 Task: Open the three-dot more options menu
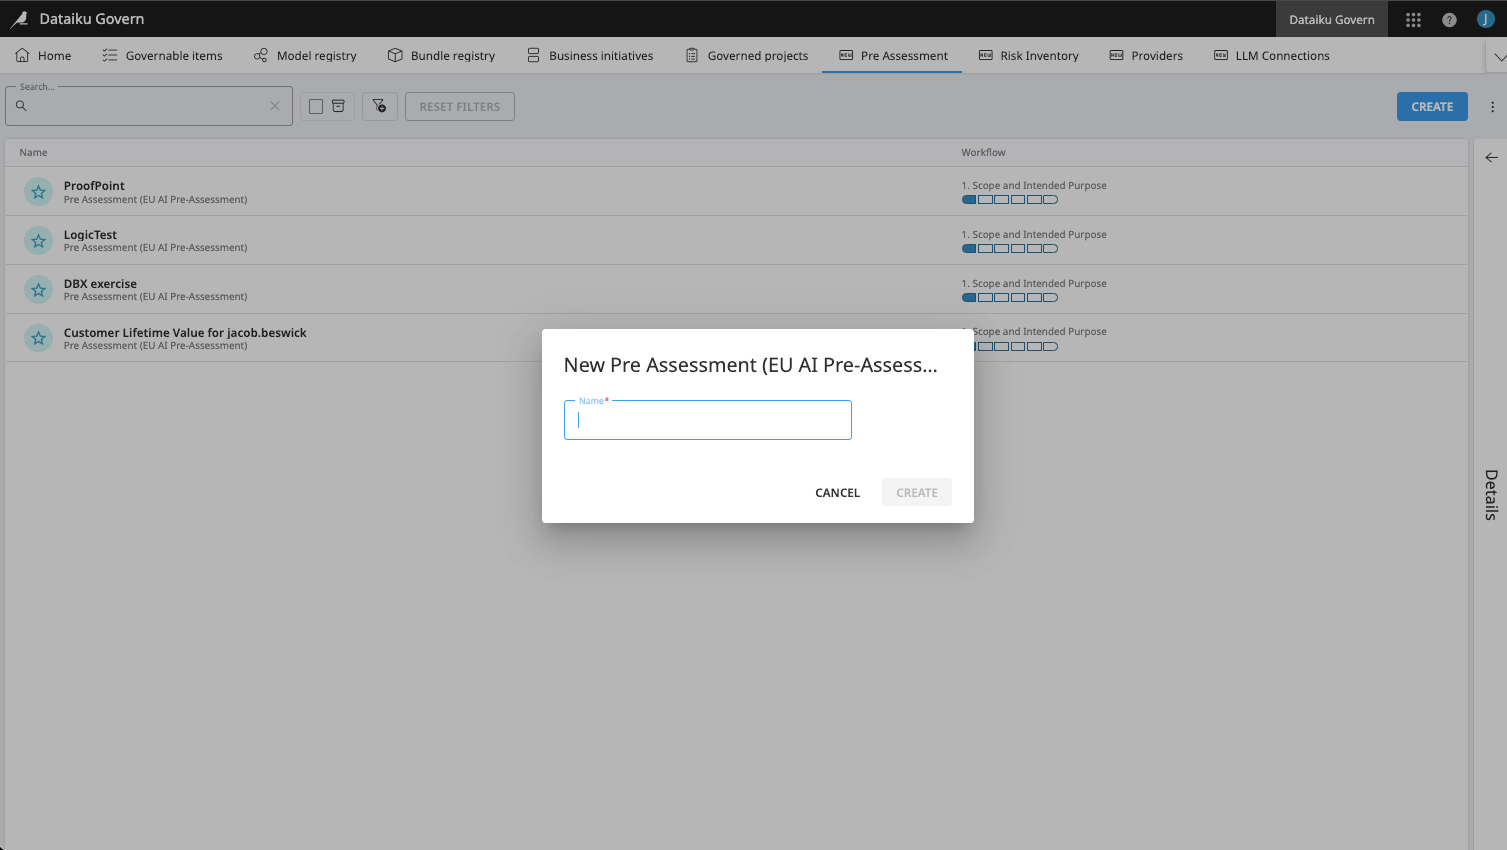point(1492,107)
